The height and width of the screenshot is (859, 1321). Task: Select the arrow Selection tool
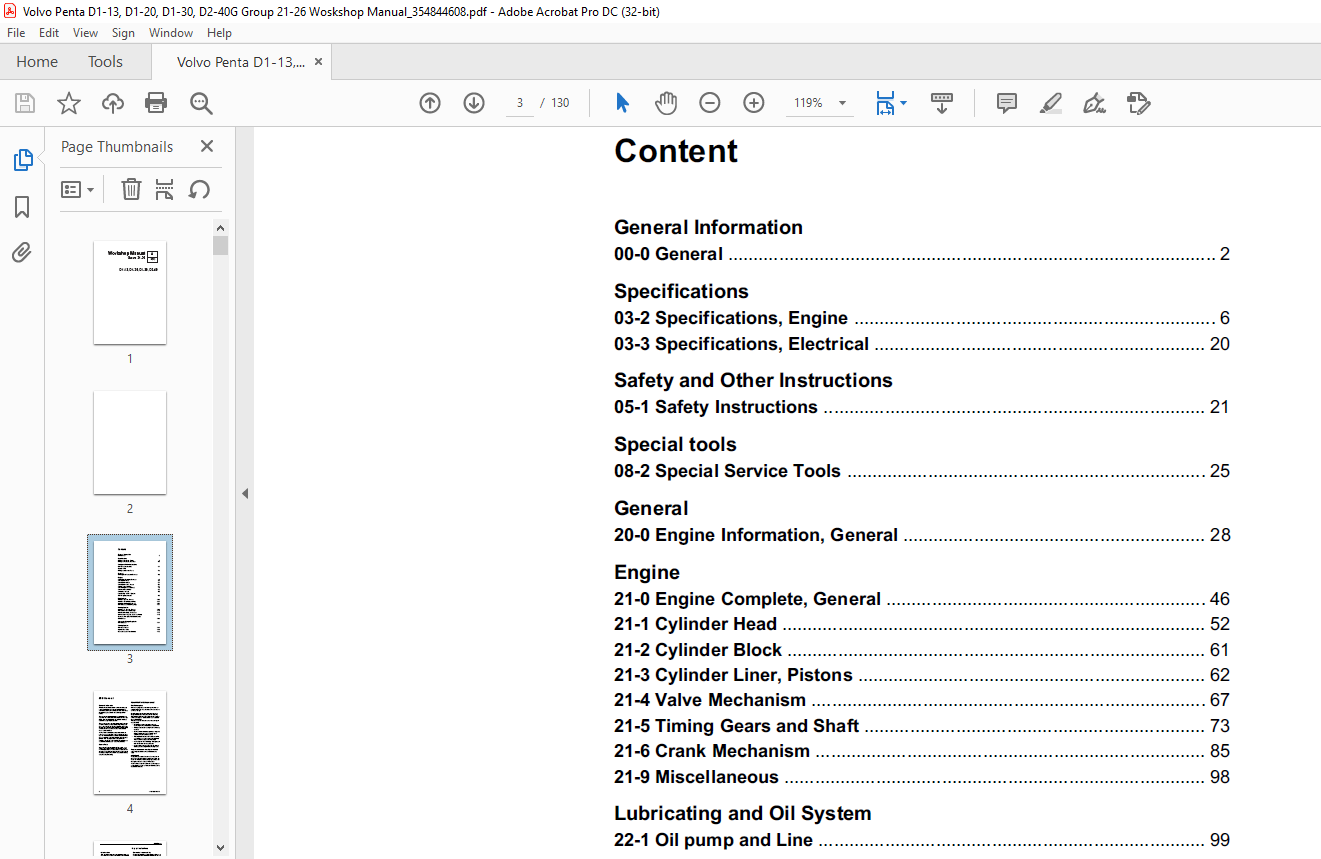click(622, 103)
